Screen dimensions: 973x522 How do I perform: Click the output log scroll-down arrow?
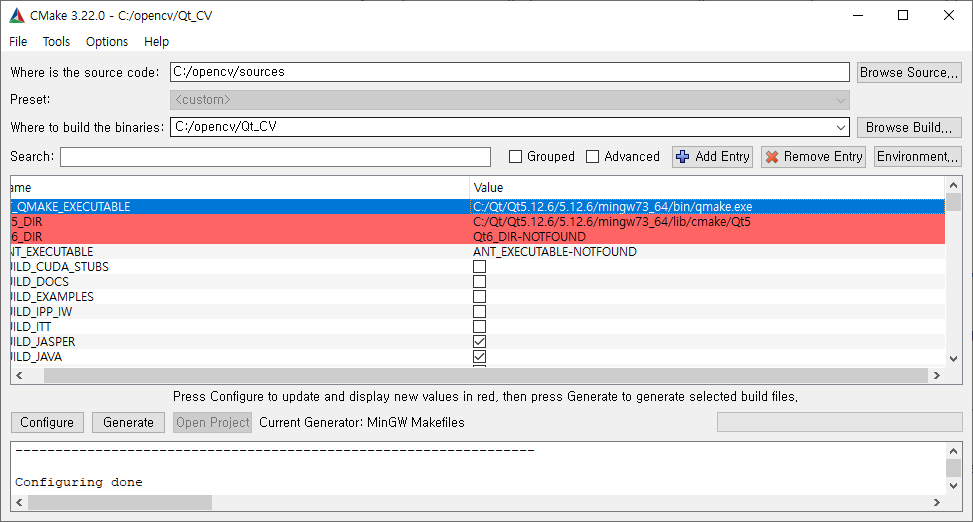coord(954,486)
